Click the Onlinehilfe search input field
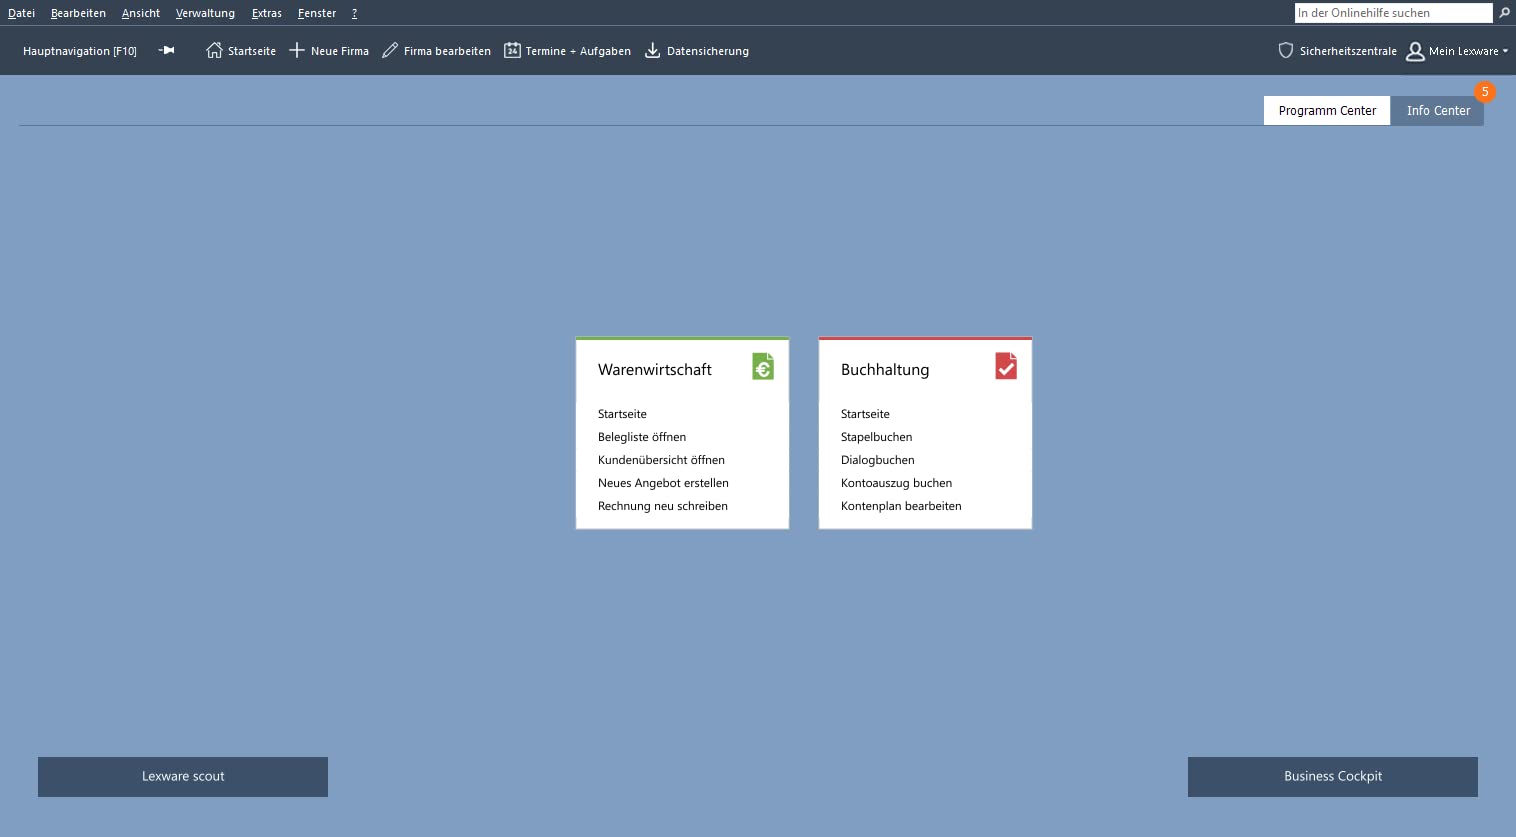The width and height of the screenshot is (1516, 837). 1393,13
